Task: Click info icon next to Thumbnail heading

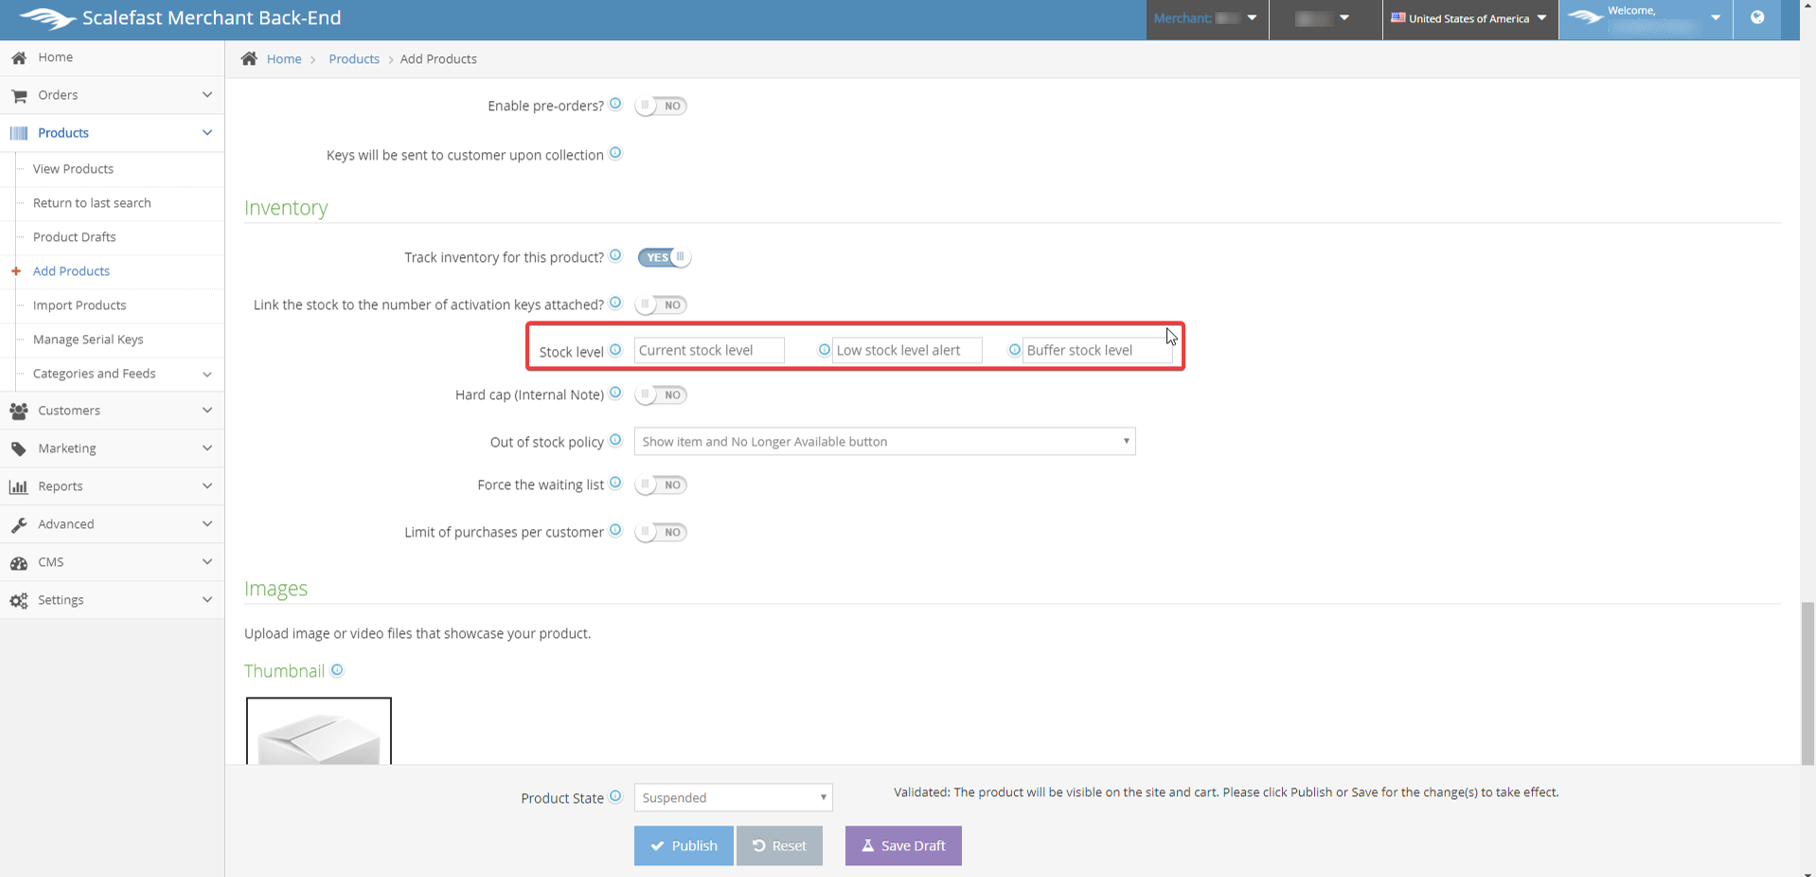Action: (x=337, y=670)
